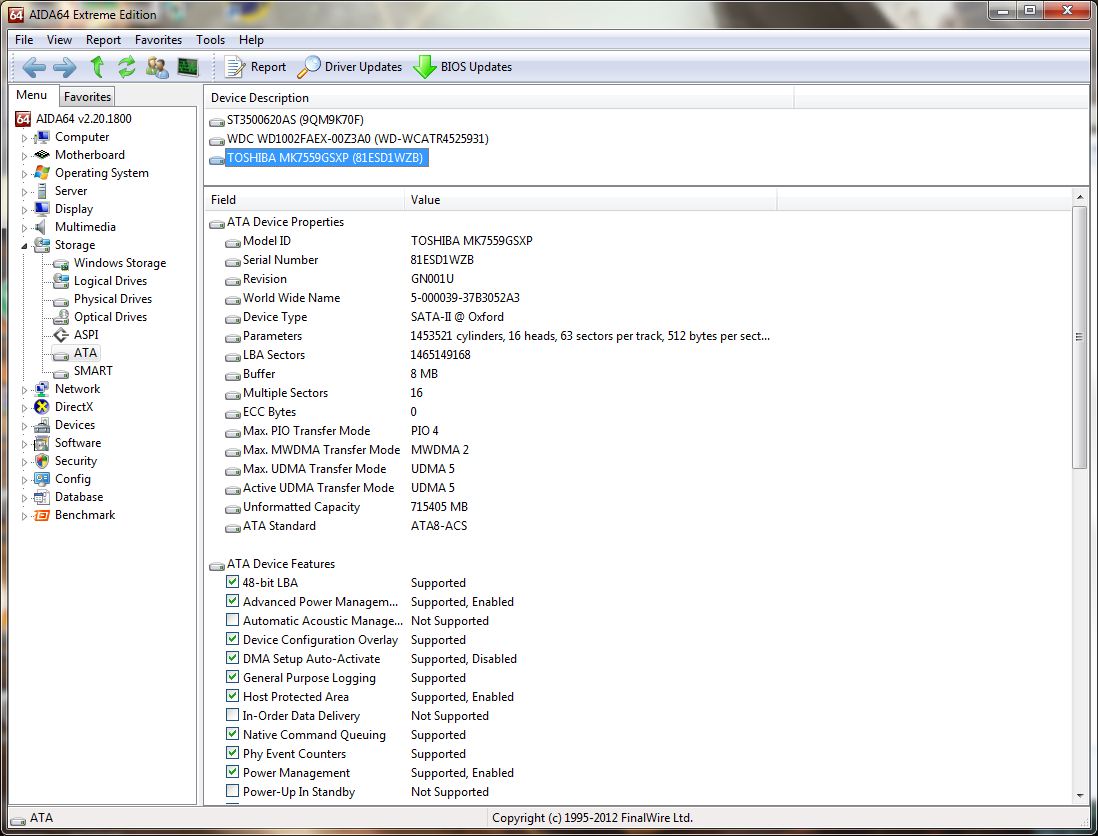Click the Computer icon in the tree
The height and width of the screenshot is (836, 1098).
coord(42,137)
